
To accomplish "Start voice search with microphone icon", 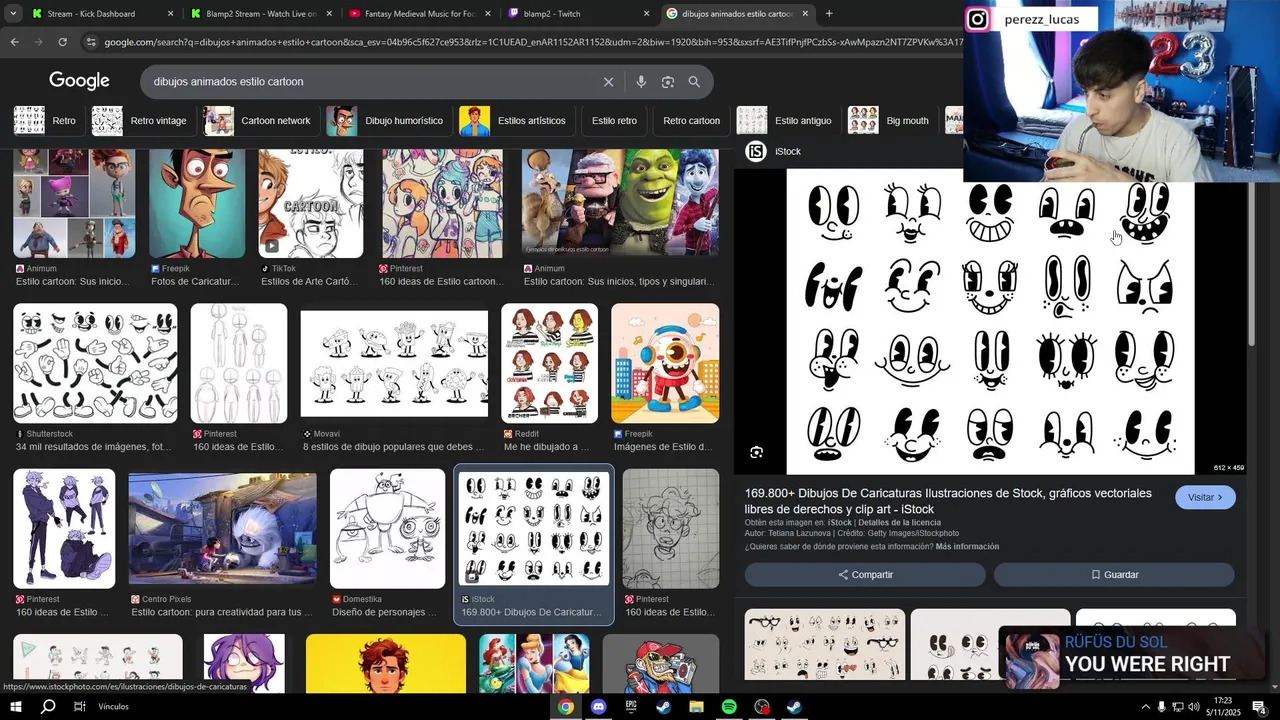I will click(x=641, y=82).
